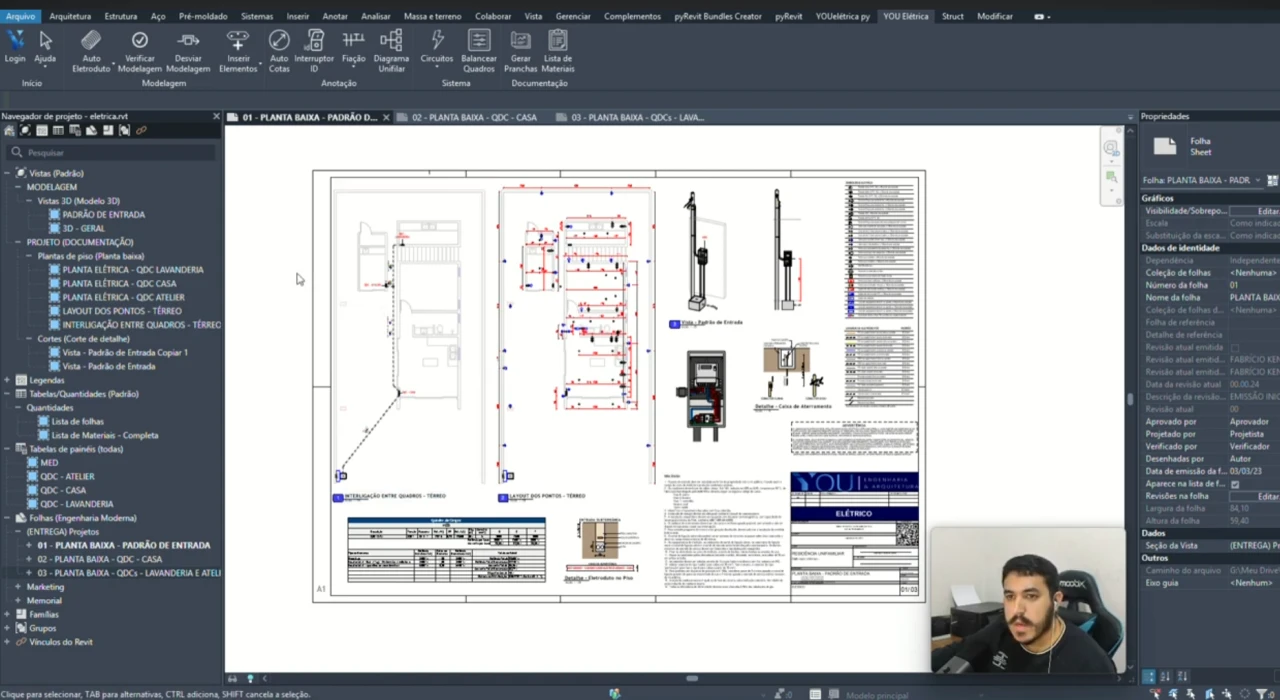Click the Data de emissão value 03/03/23
The width and height of the screenshot is (1280, 700).
(1254, 471)
